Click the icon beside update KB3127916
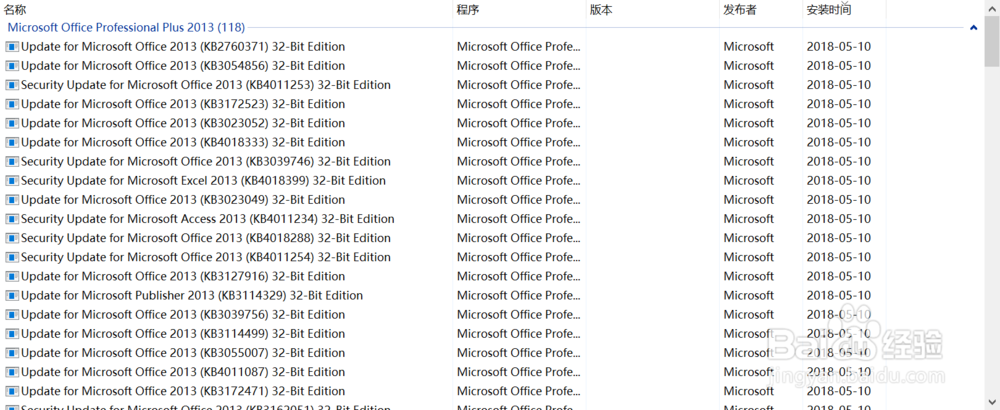Screen dimensions: 1000x410 click(12, 276)
